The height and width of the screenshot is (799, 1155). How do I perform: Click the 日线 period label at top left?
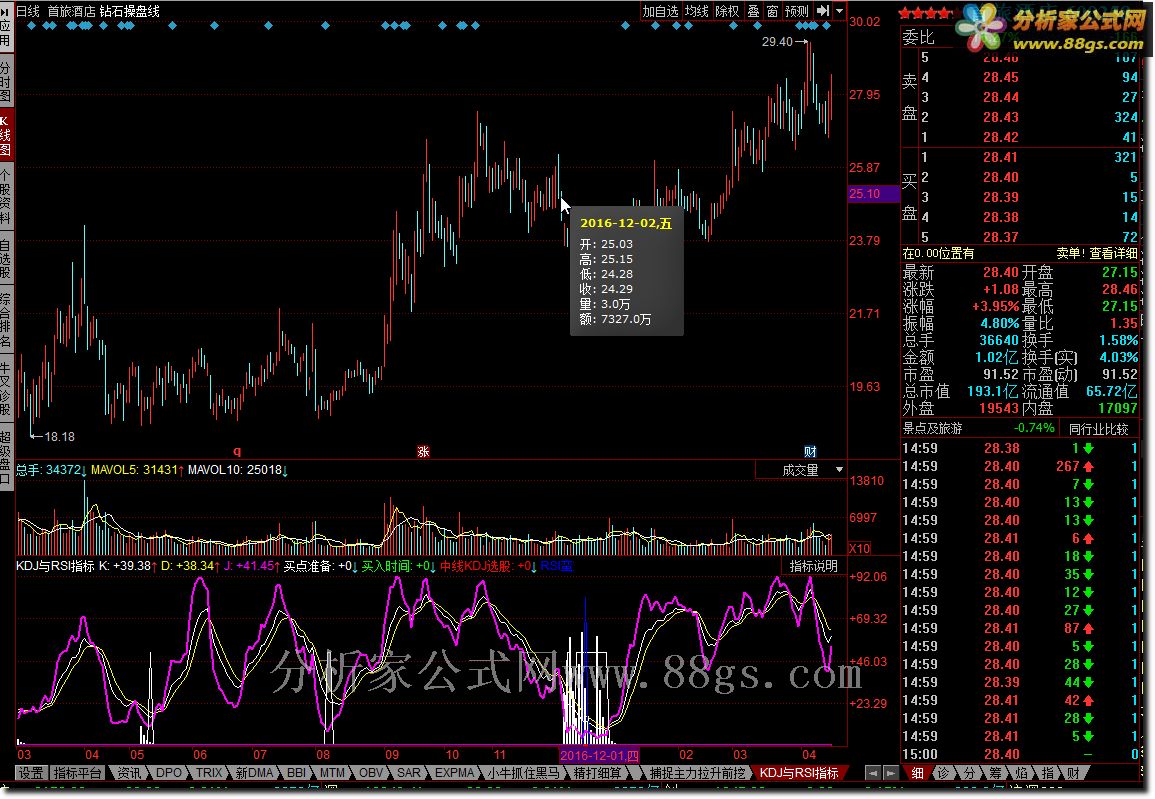pyautogui.click(x=28, y=11)
